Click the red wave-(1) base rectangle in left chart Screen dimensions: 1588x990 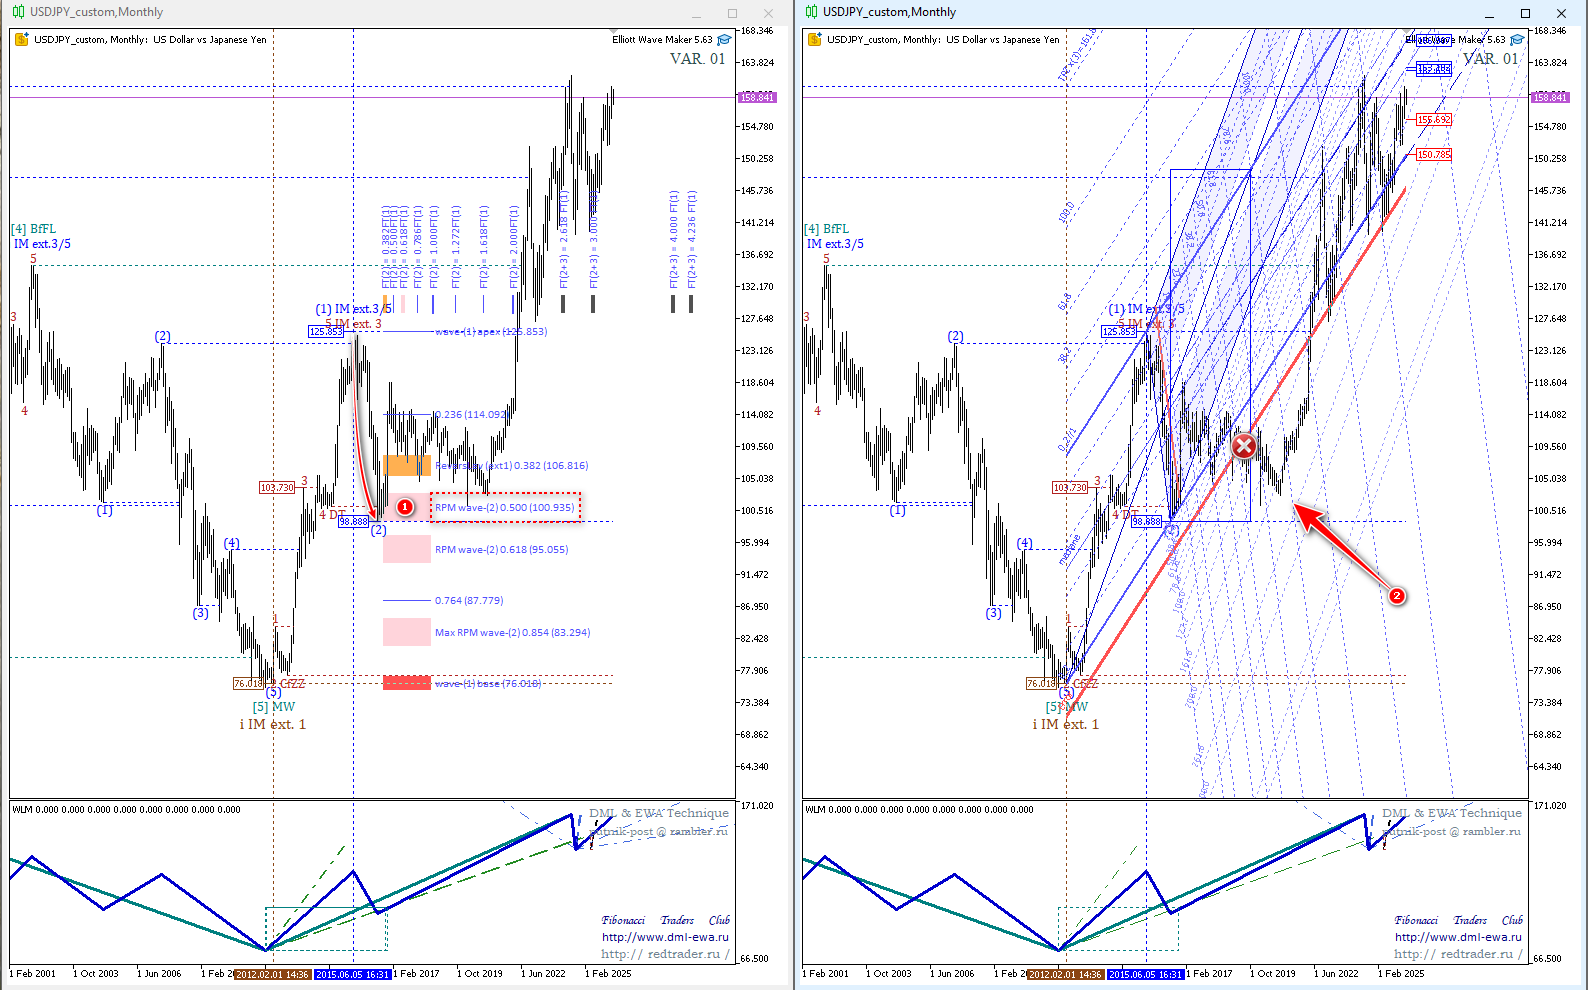click(x=407, y=683)
